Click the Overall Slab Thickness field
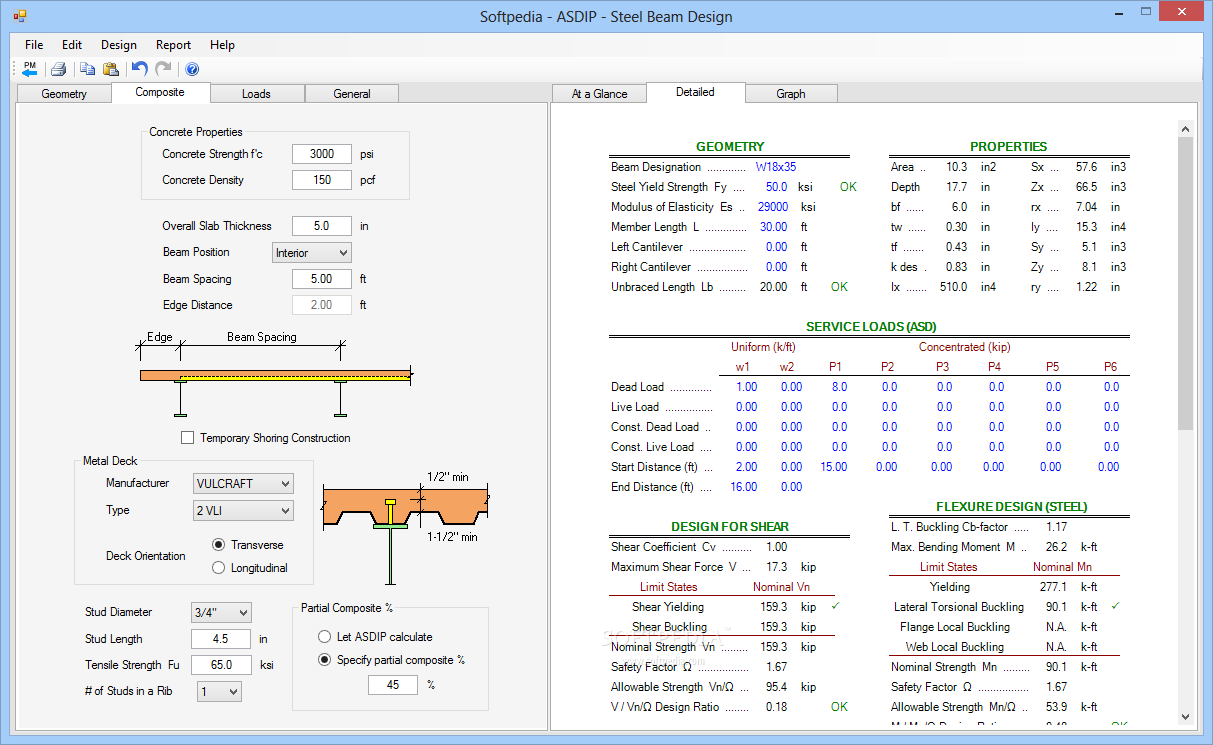Screen dimensions: 1213x745 (x=322, y=227)
